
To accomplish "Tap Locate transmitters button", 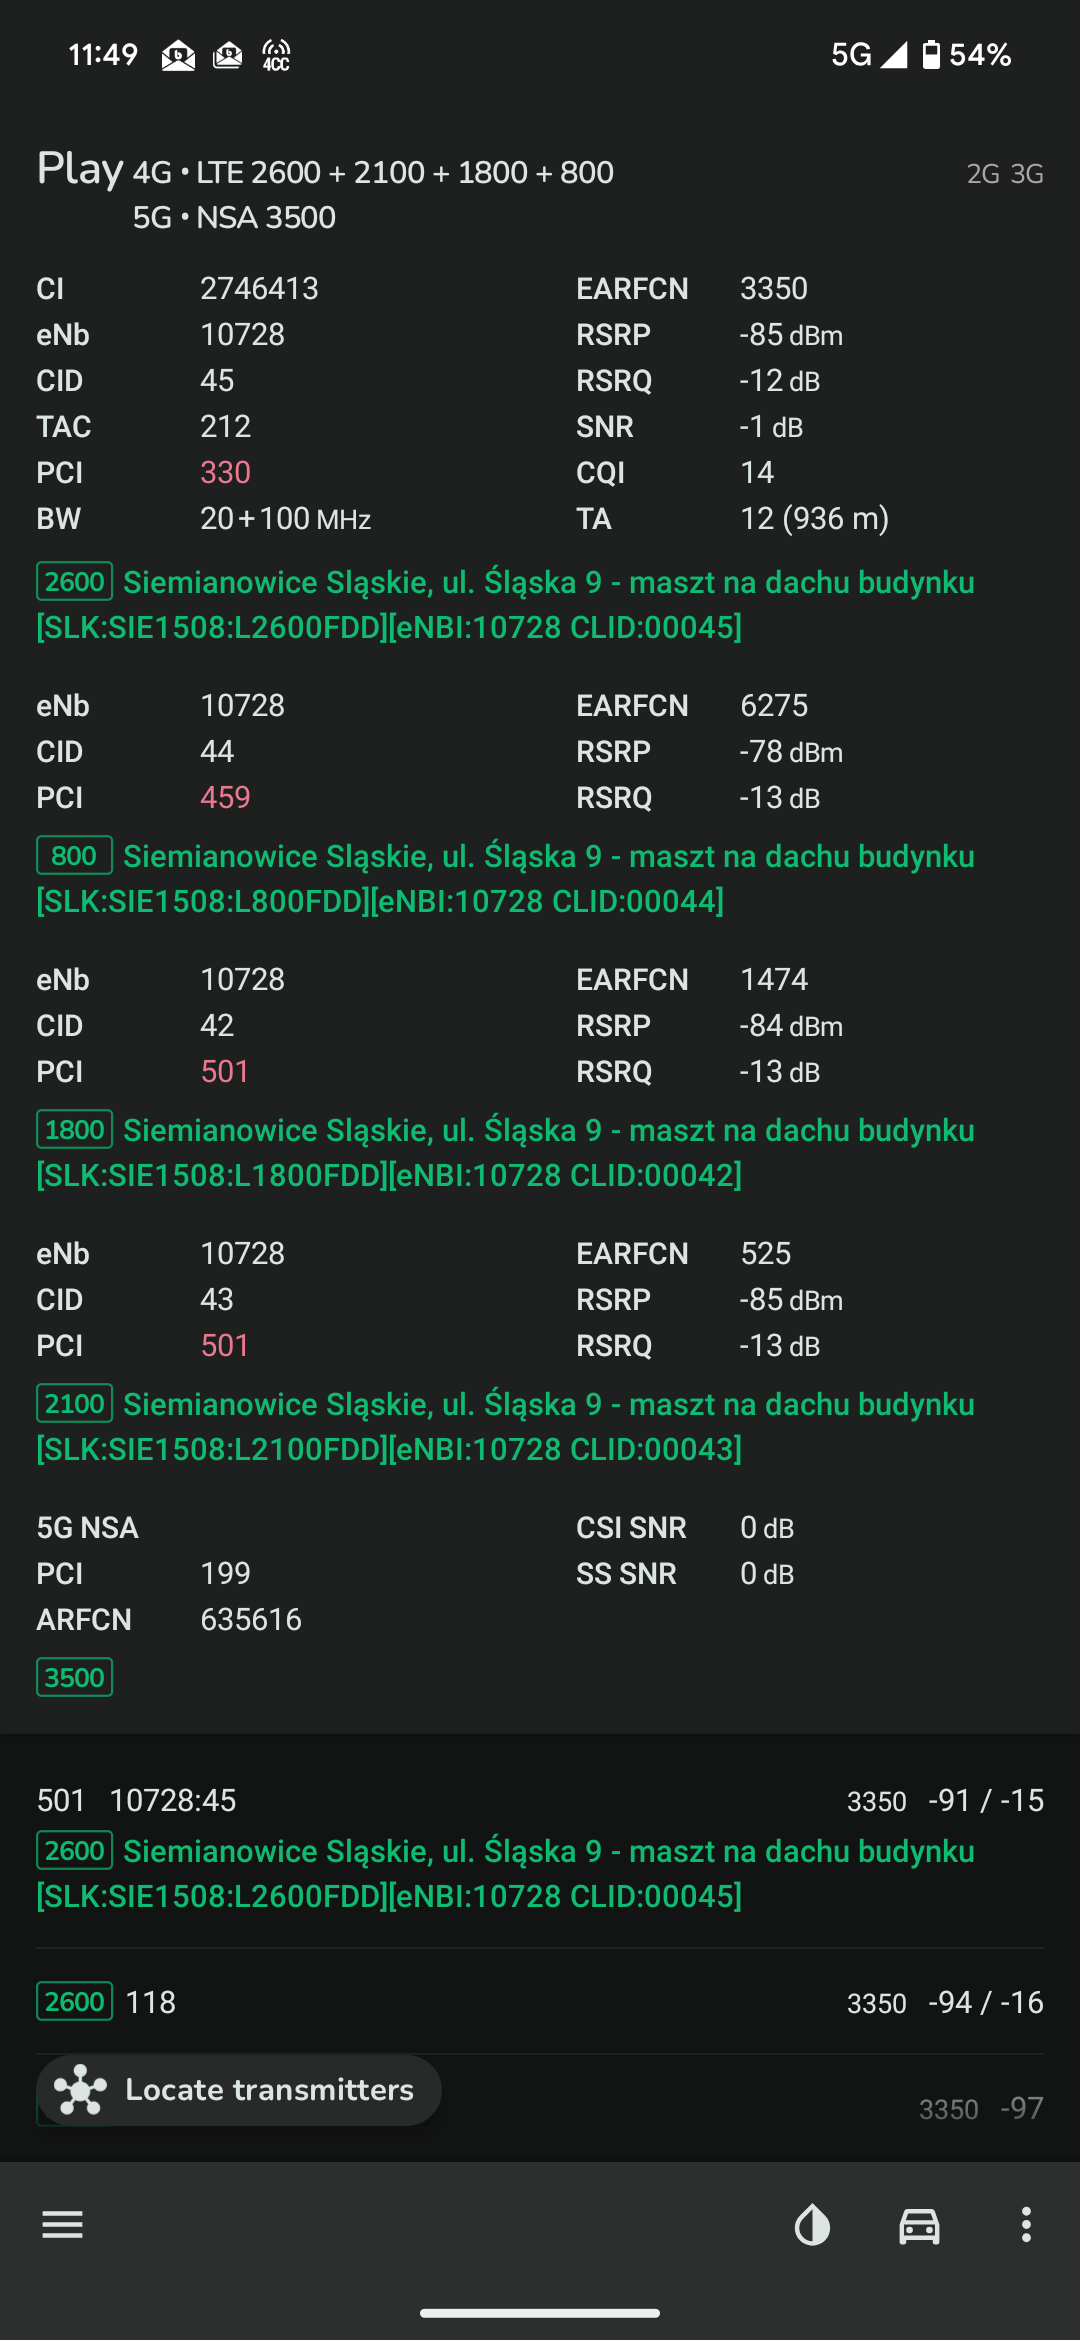I will (239, 2090).
